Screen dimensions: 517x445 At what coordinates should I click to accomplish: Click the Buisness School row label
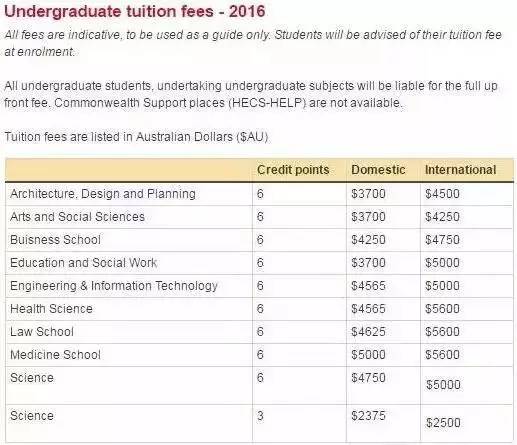click(55, 240)
